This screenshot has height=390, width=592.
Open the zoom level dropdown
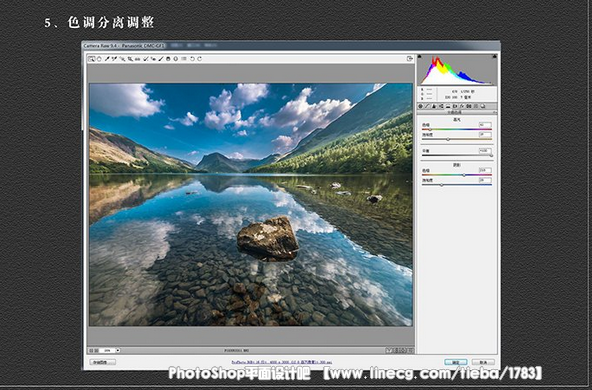118,350
